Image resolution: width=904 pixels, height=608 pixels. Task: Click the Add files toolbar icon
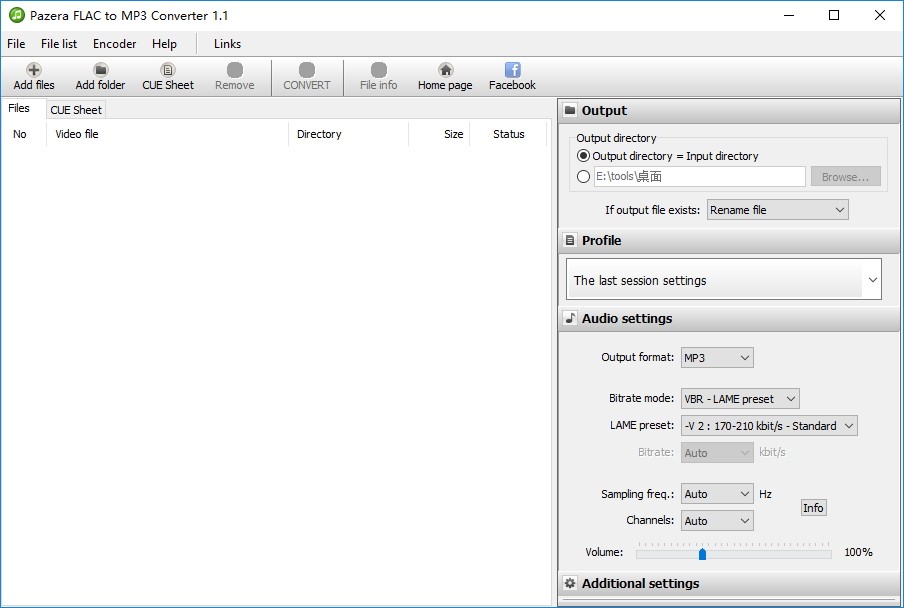point(33,70)
